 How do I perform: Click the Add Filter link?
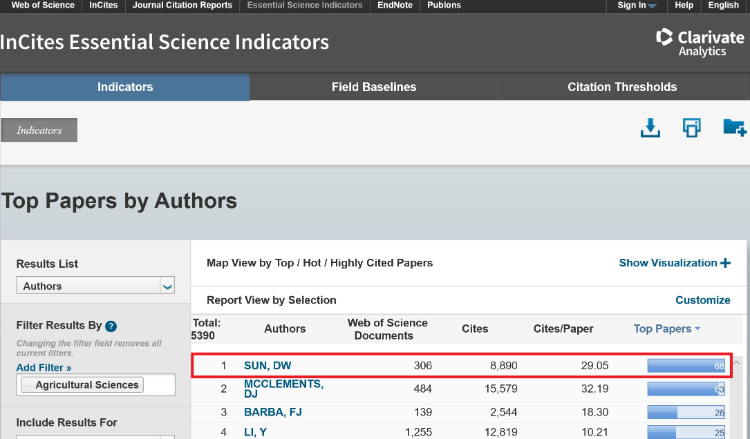pos(44,368)
